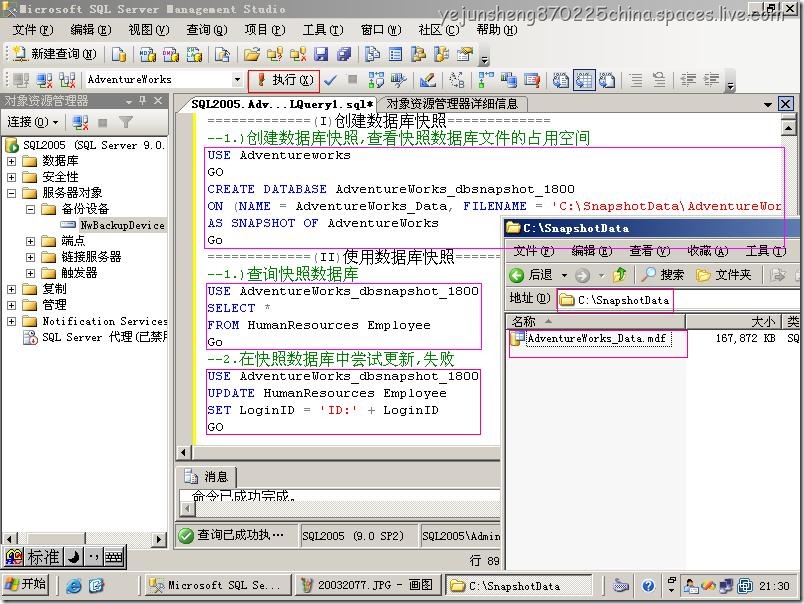This screenshot has height=604, width=804.
Task: Click the Analysis Services MDX Query icon
Action: coord(148,54)
